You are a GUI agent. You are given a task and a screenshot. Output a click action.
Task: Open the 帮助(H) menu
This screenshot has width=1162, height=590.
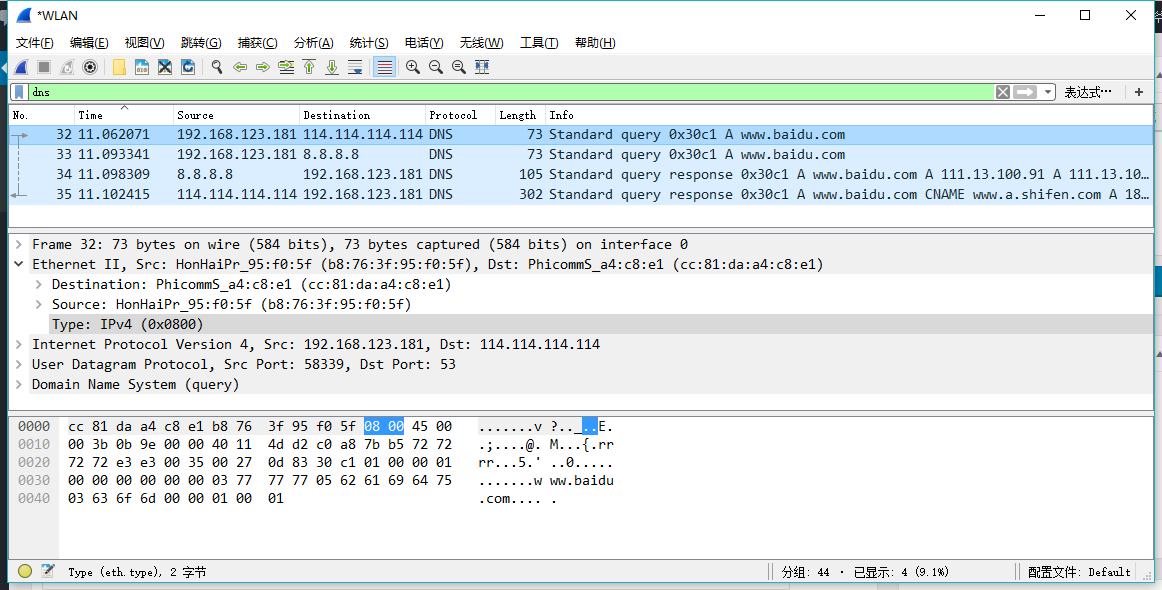pos(595,43)
